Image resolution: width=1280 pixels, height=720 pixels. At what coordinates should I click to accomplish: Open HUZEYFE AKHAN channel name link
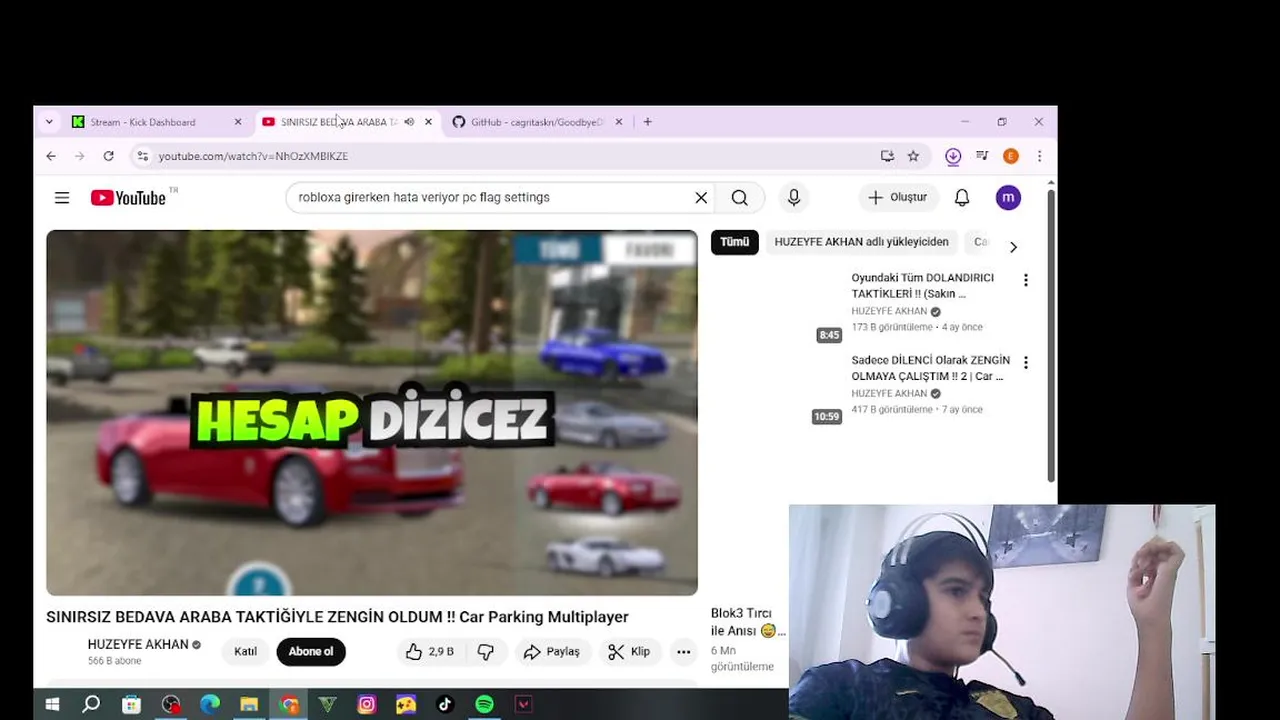point(138,645)
